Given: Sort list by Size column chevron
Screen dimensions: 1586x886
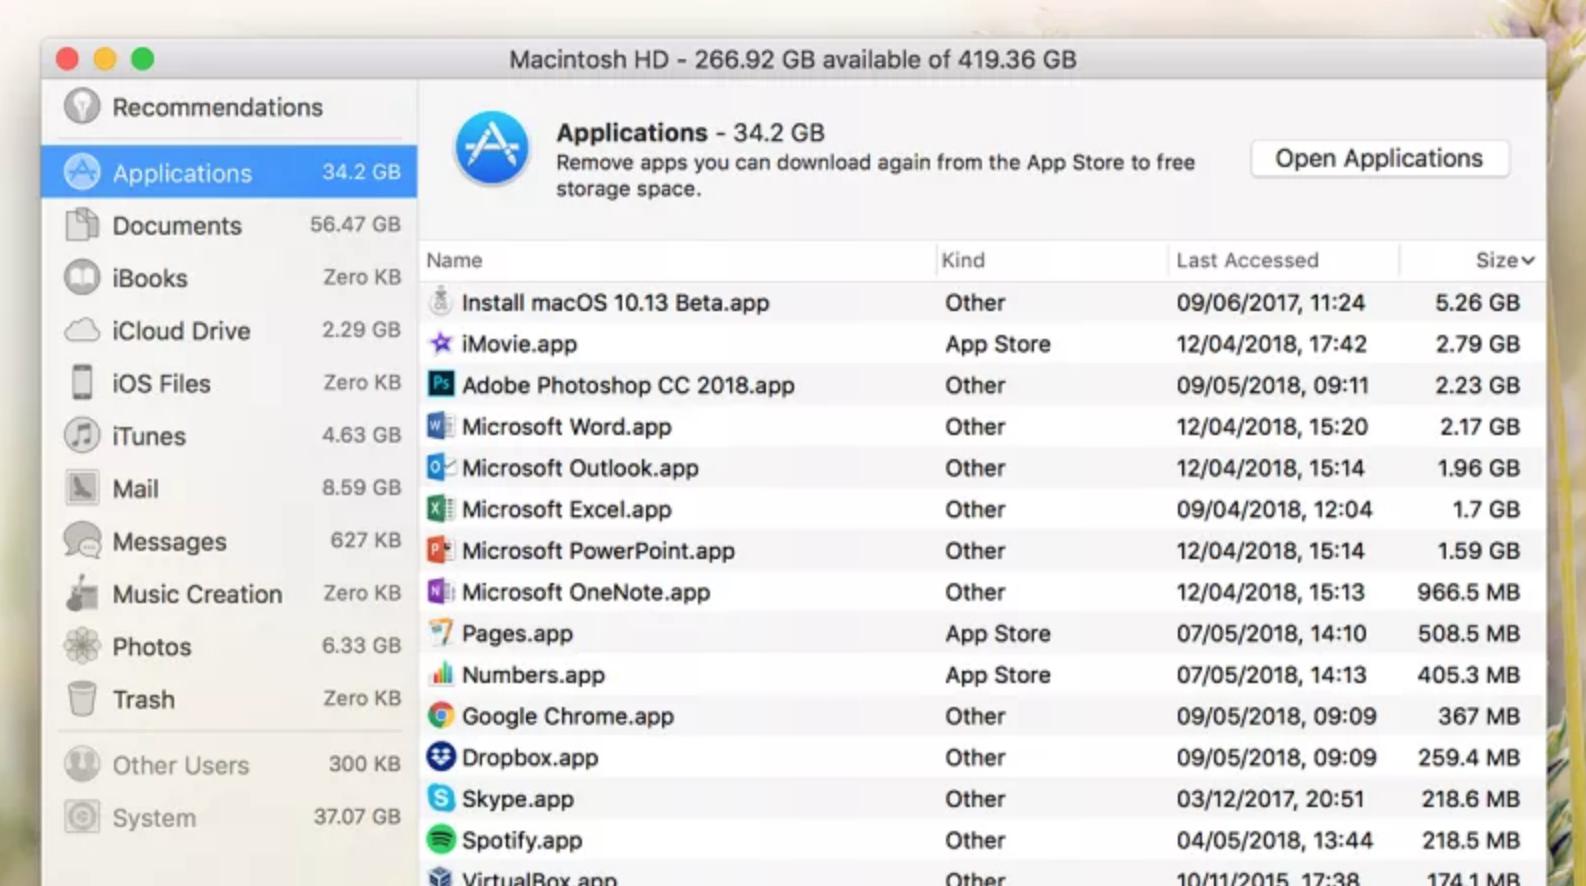Looking at the screenshot, I should tap(1527, 261).
